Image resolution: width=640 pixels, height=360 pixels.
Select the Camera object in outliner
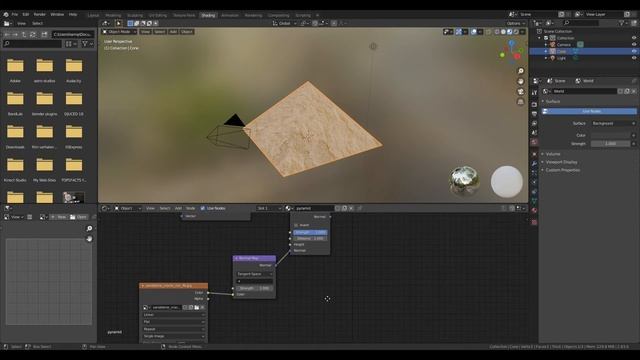point(564,44)
